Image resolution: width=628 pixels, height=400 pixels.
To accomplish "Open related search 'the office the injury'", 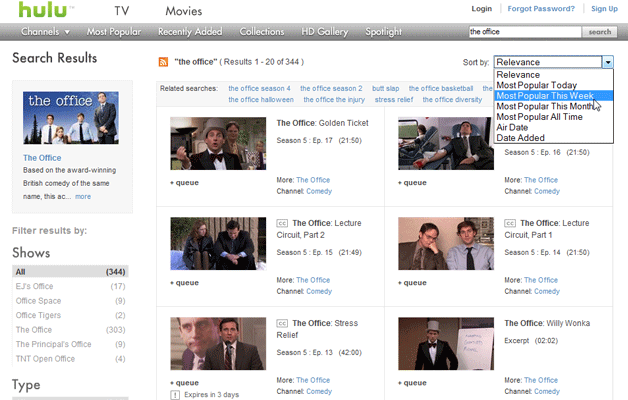I will [x=334, y=100].
